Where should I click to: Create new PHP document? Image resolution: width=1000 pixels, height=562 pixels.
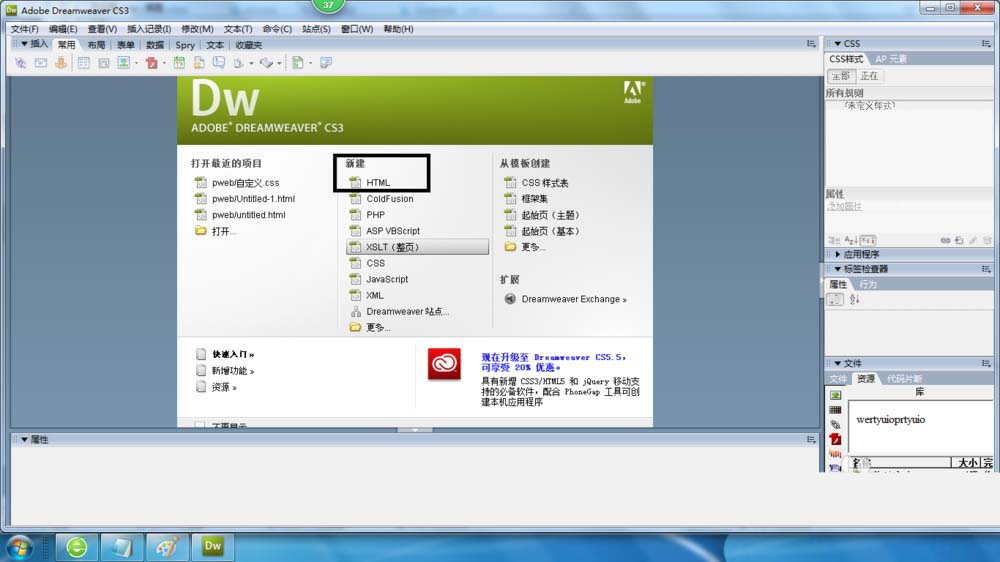(x=375, y=215)
